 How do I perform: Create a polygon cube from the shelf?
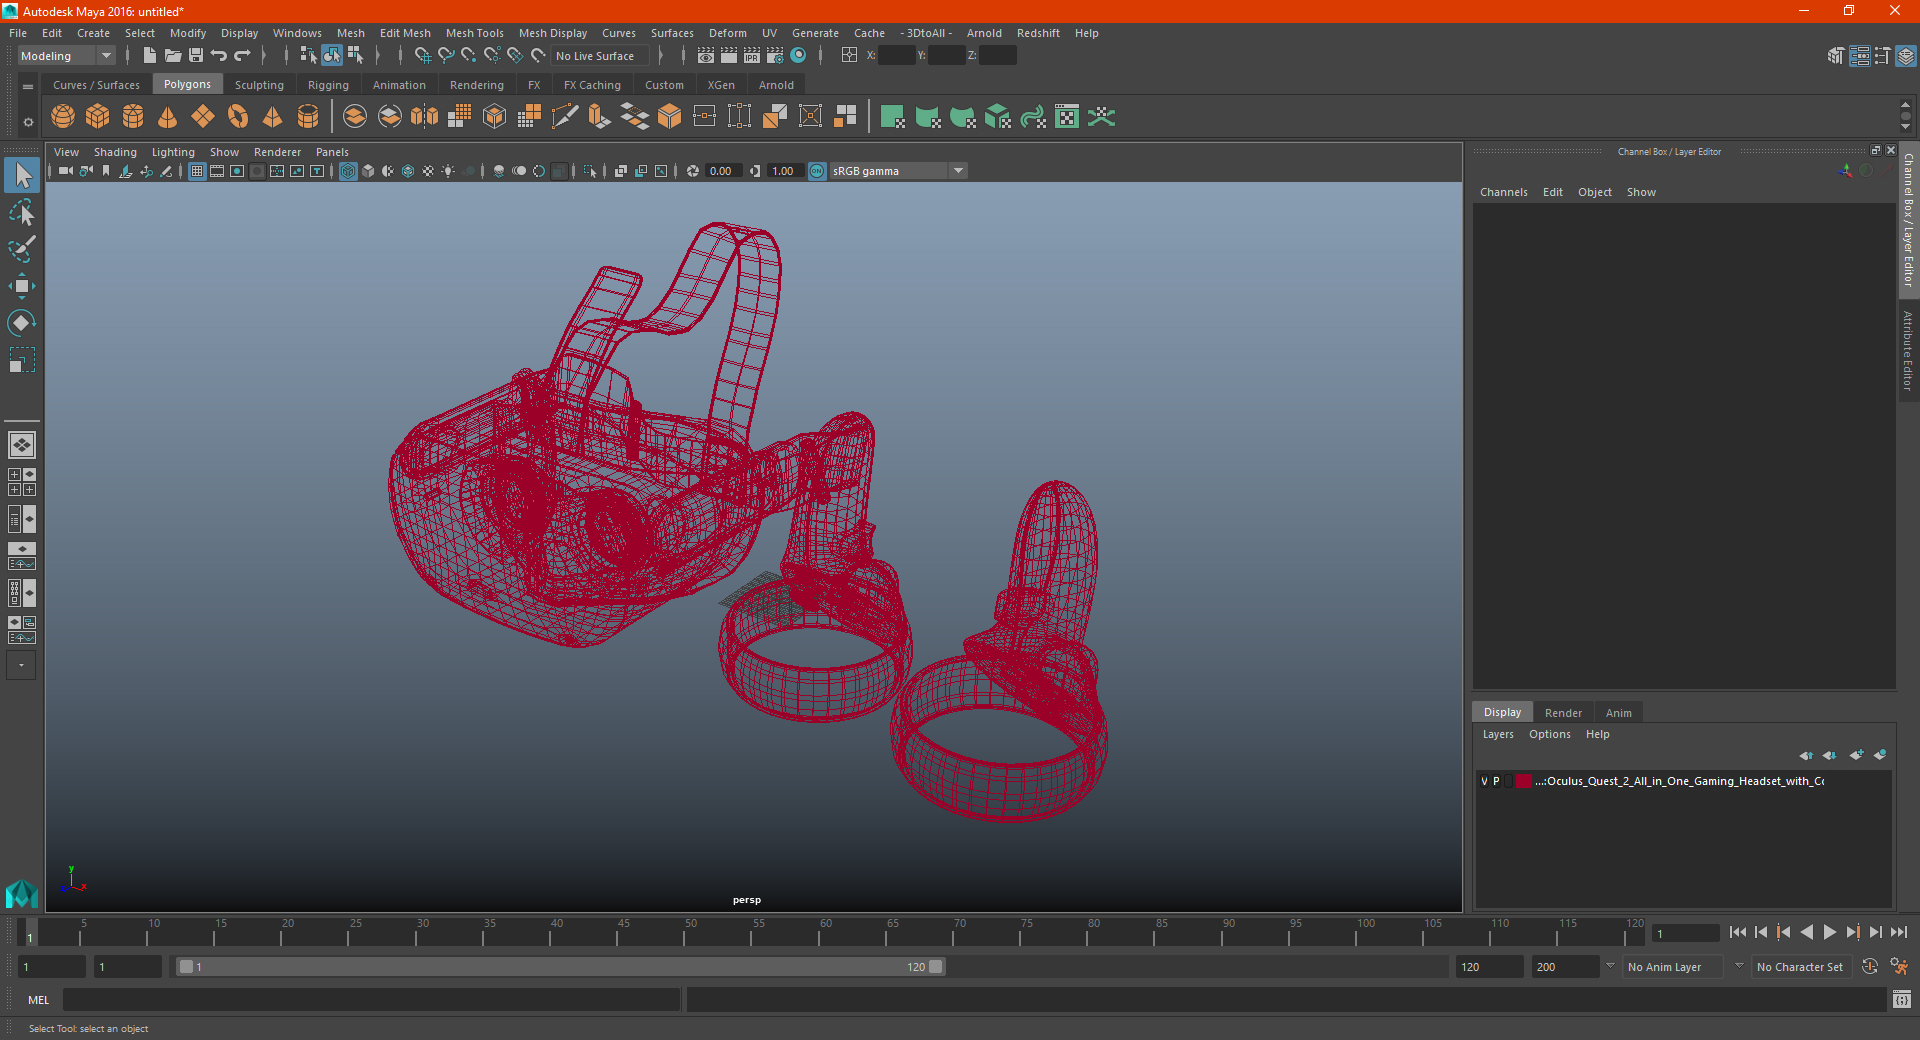click(98, 117)
